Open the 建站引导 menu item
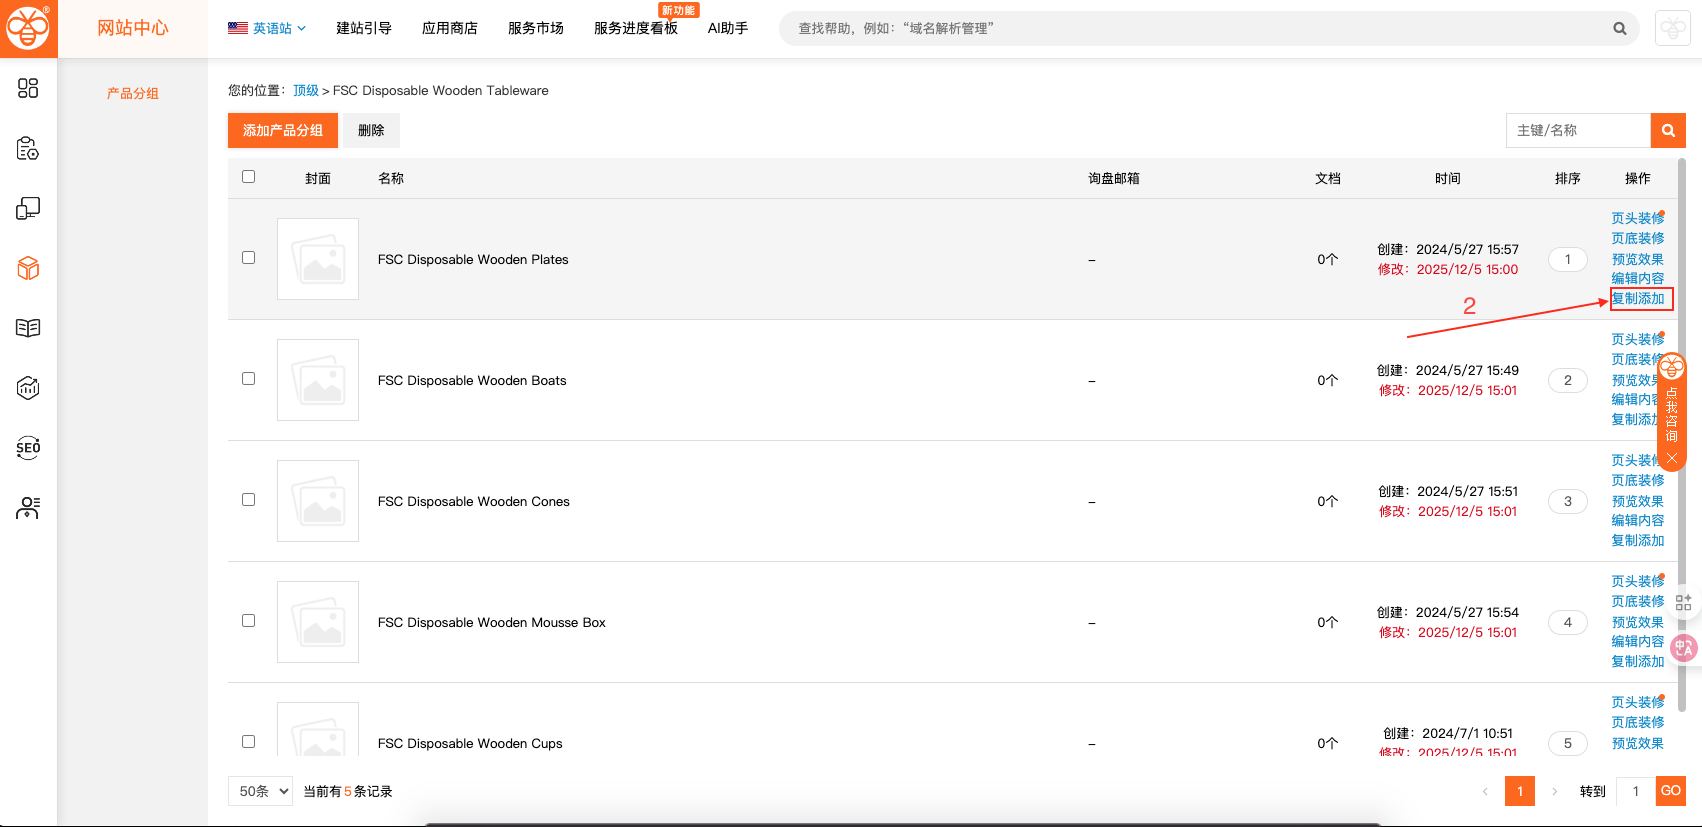This screenshot has height=827, width=1702. [x=364, y=28]
